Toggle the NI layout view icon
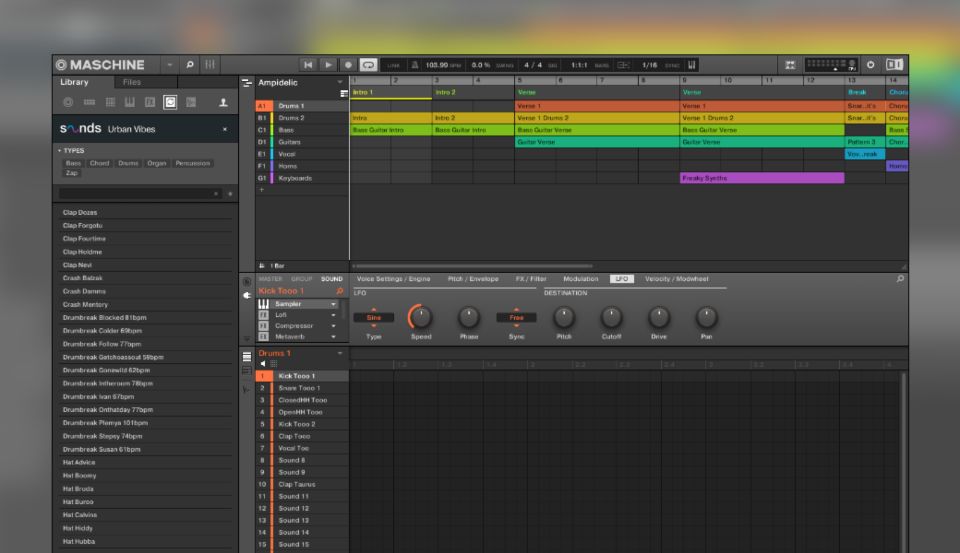 894,65
